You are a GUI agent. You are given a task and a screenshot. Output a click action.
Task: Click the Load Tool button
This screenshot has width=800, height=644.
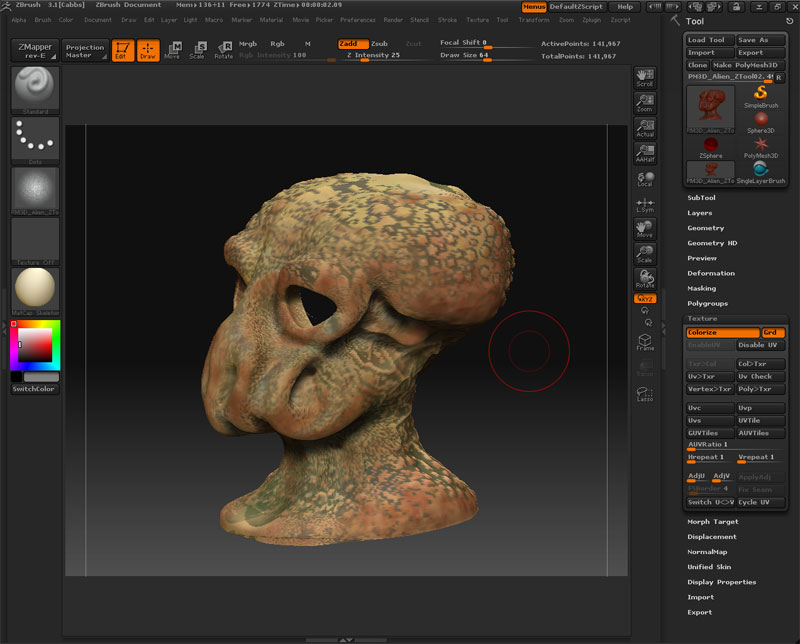coord(708,40)
